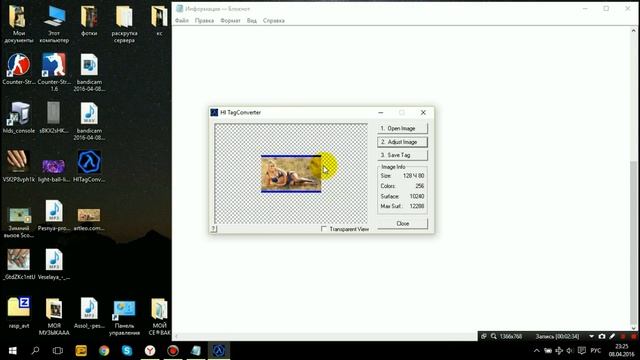Click the taskbar clock showing 23:25
Viewport: 640px width, 360px height.
(622, 351)
